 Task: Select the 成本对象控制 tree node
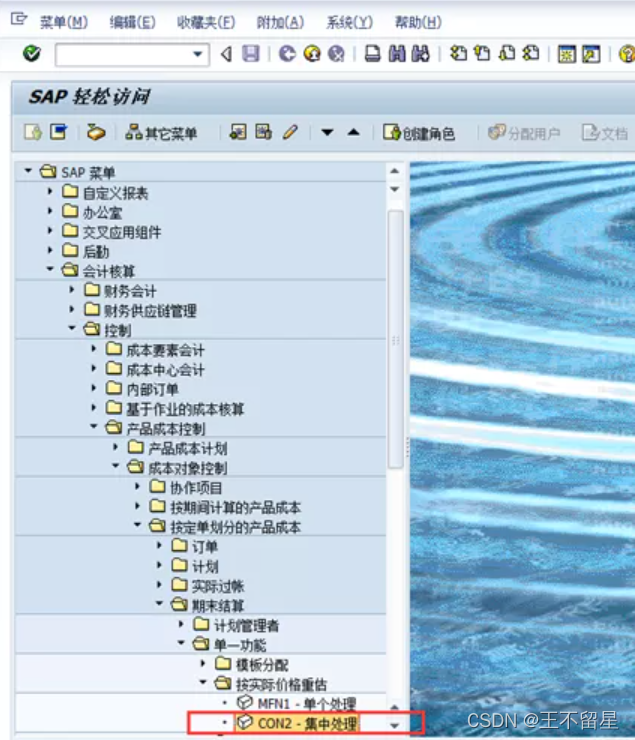coord(188,468)
